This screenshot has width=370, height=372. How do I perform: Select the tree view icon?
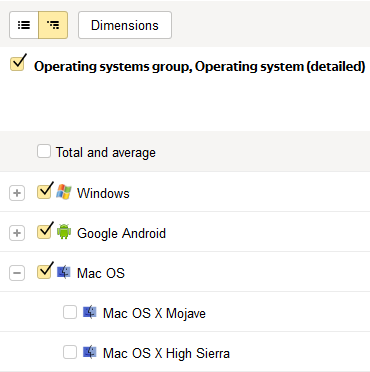click(53, 25)
